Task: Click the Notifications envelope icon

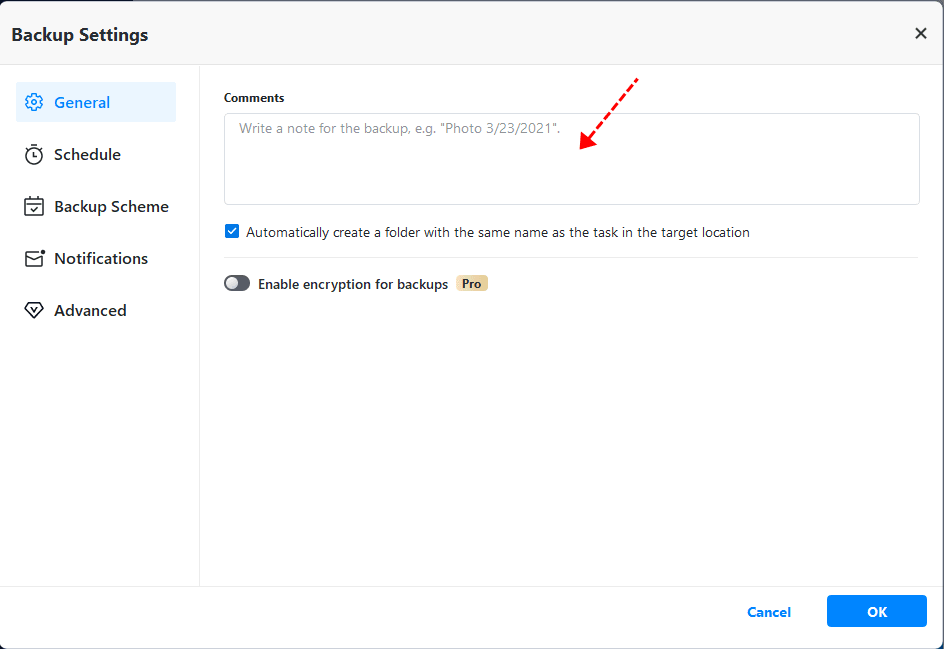Action: 34,258
